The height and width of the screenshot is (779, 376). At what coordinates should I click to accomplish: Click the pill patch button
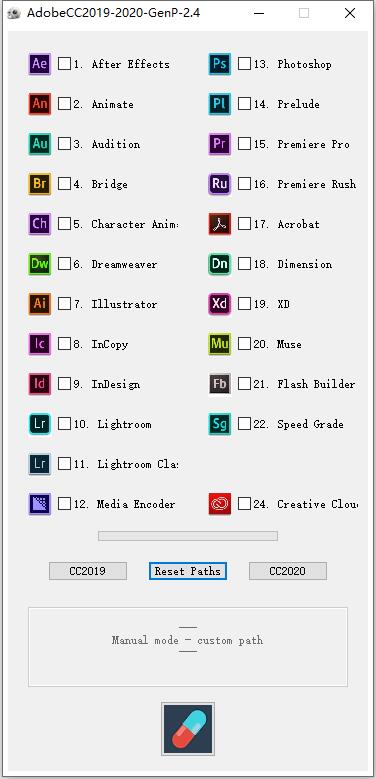(188, 729)
